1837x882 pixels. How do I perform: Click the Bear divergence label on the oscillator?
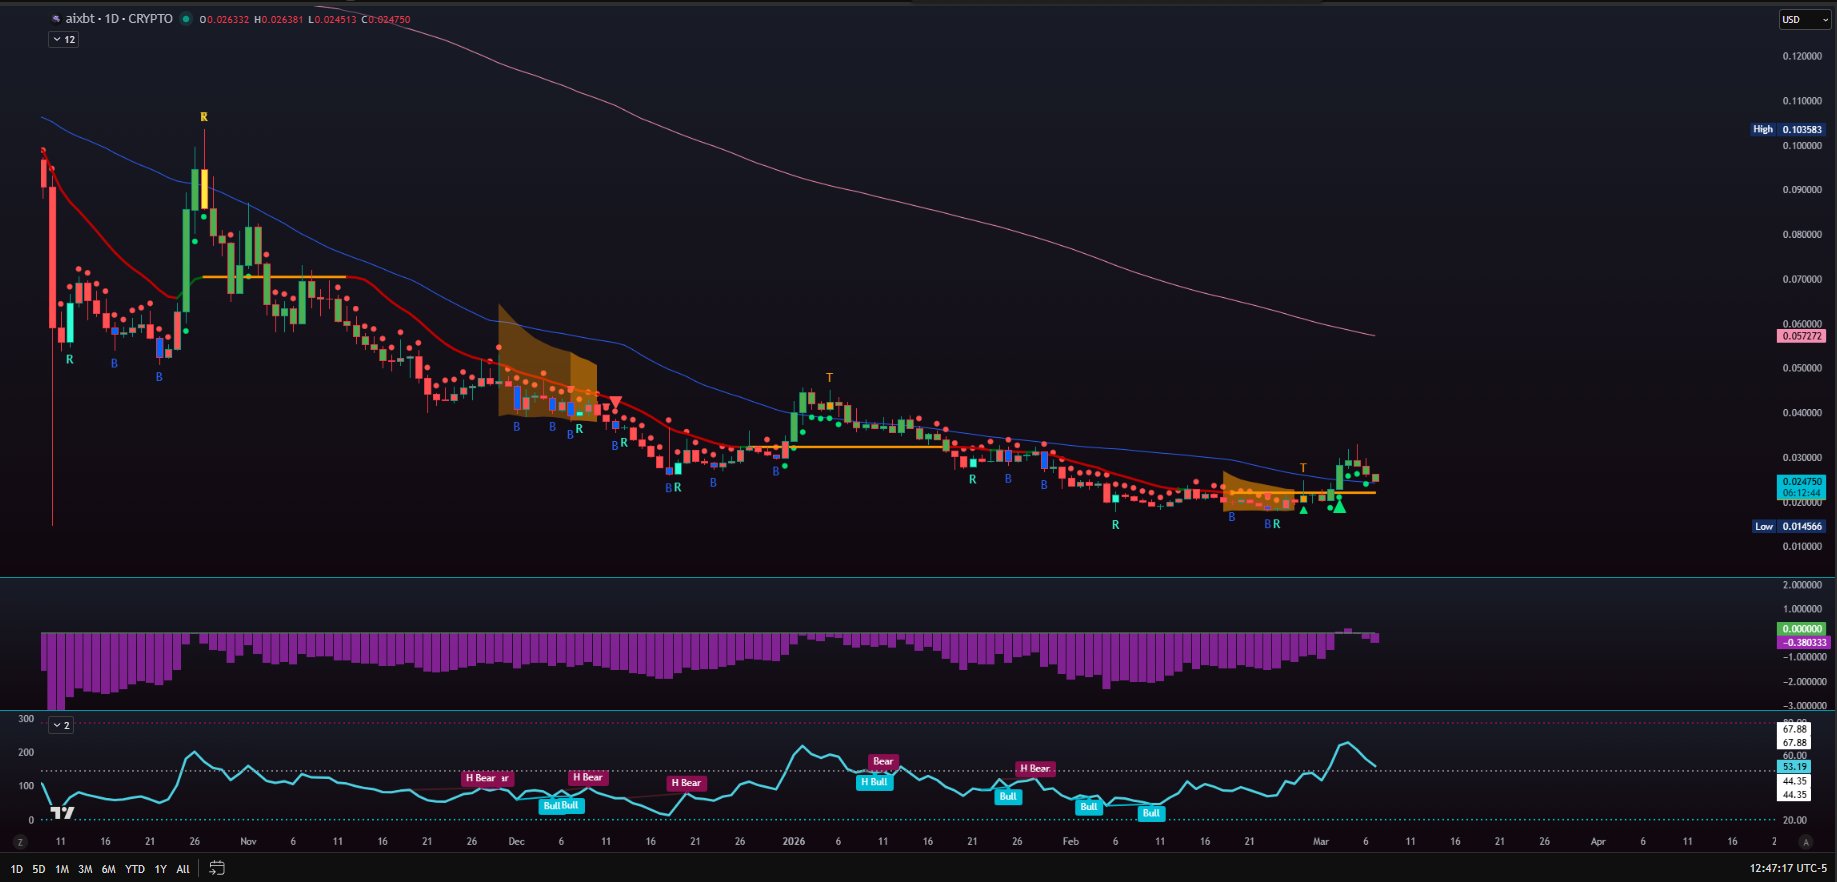tap(882, 761)
